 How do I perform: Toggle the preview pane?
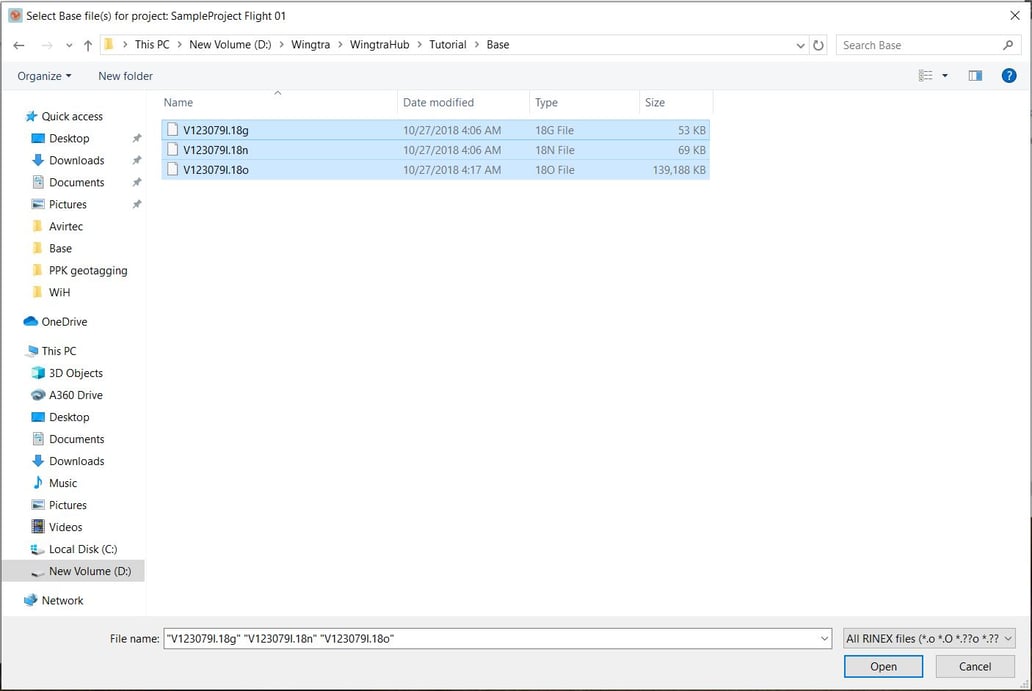pyautogui.click(x=975, y=75)
